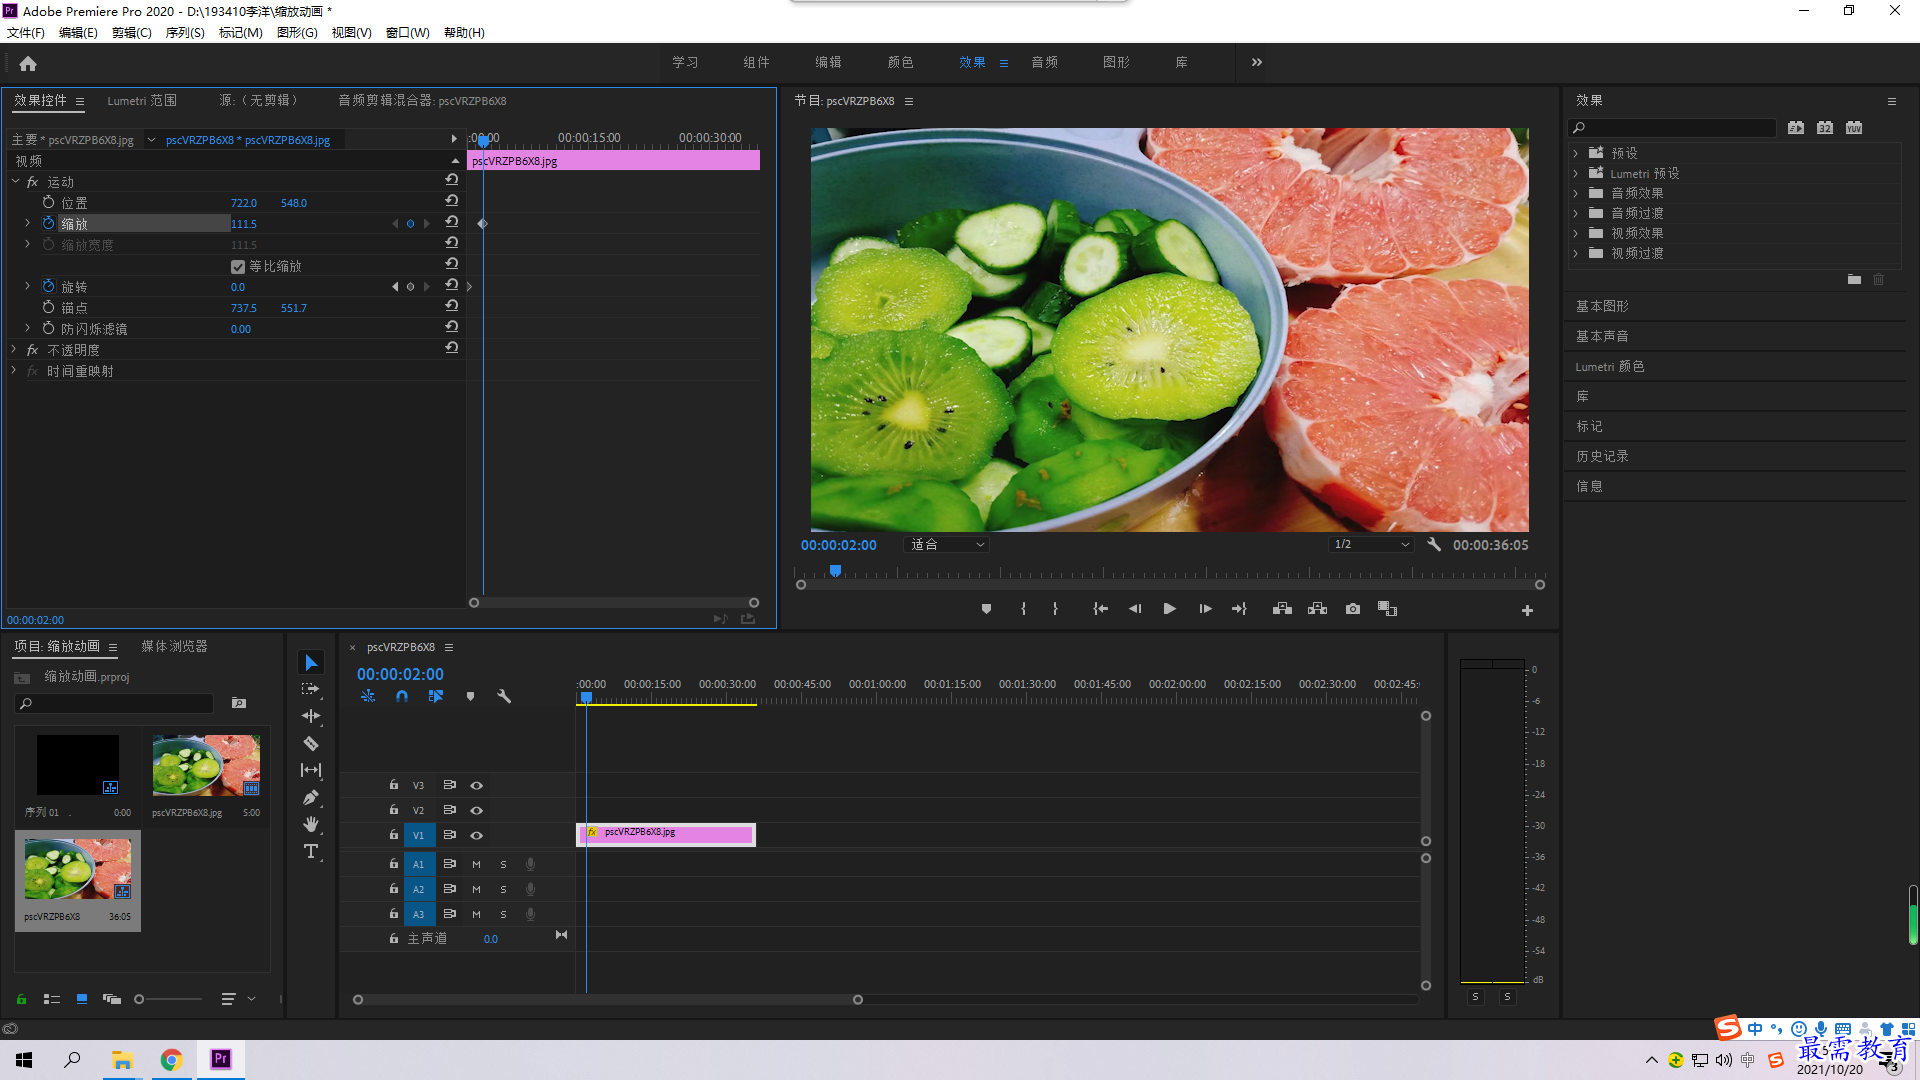Select the Selection arrow tool
The width and height of the screenshot is (1920, 1080).
coord(311,663)
